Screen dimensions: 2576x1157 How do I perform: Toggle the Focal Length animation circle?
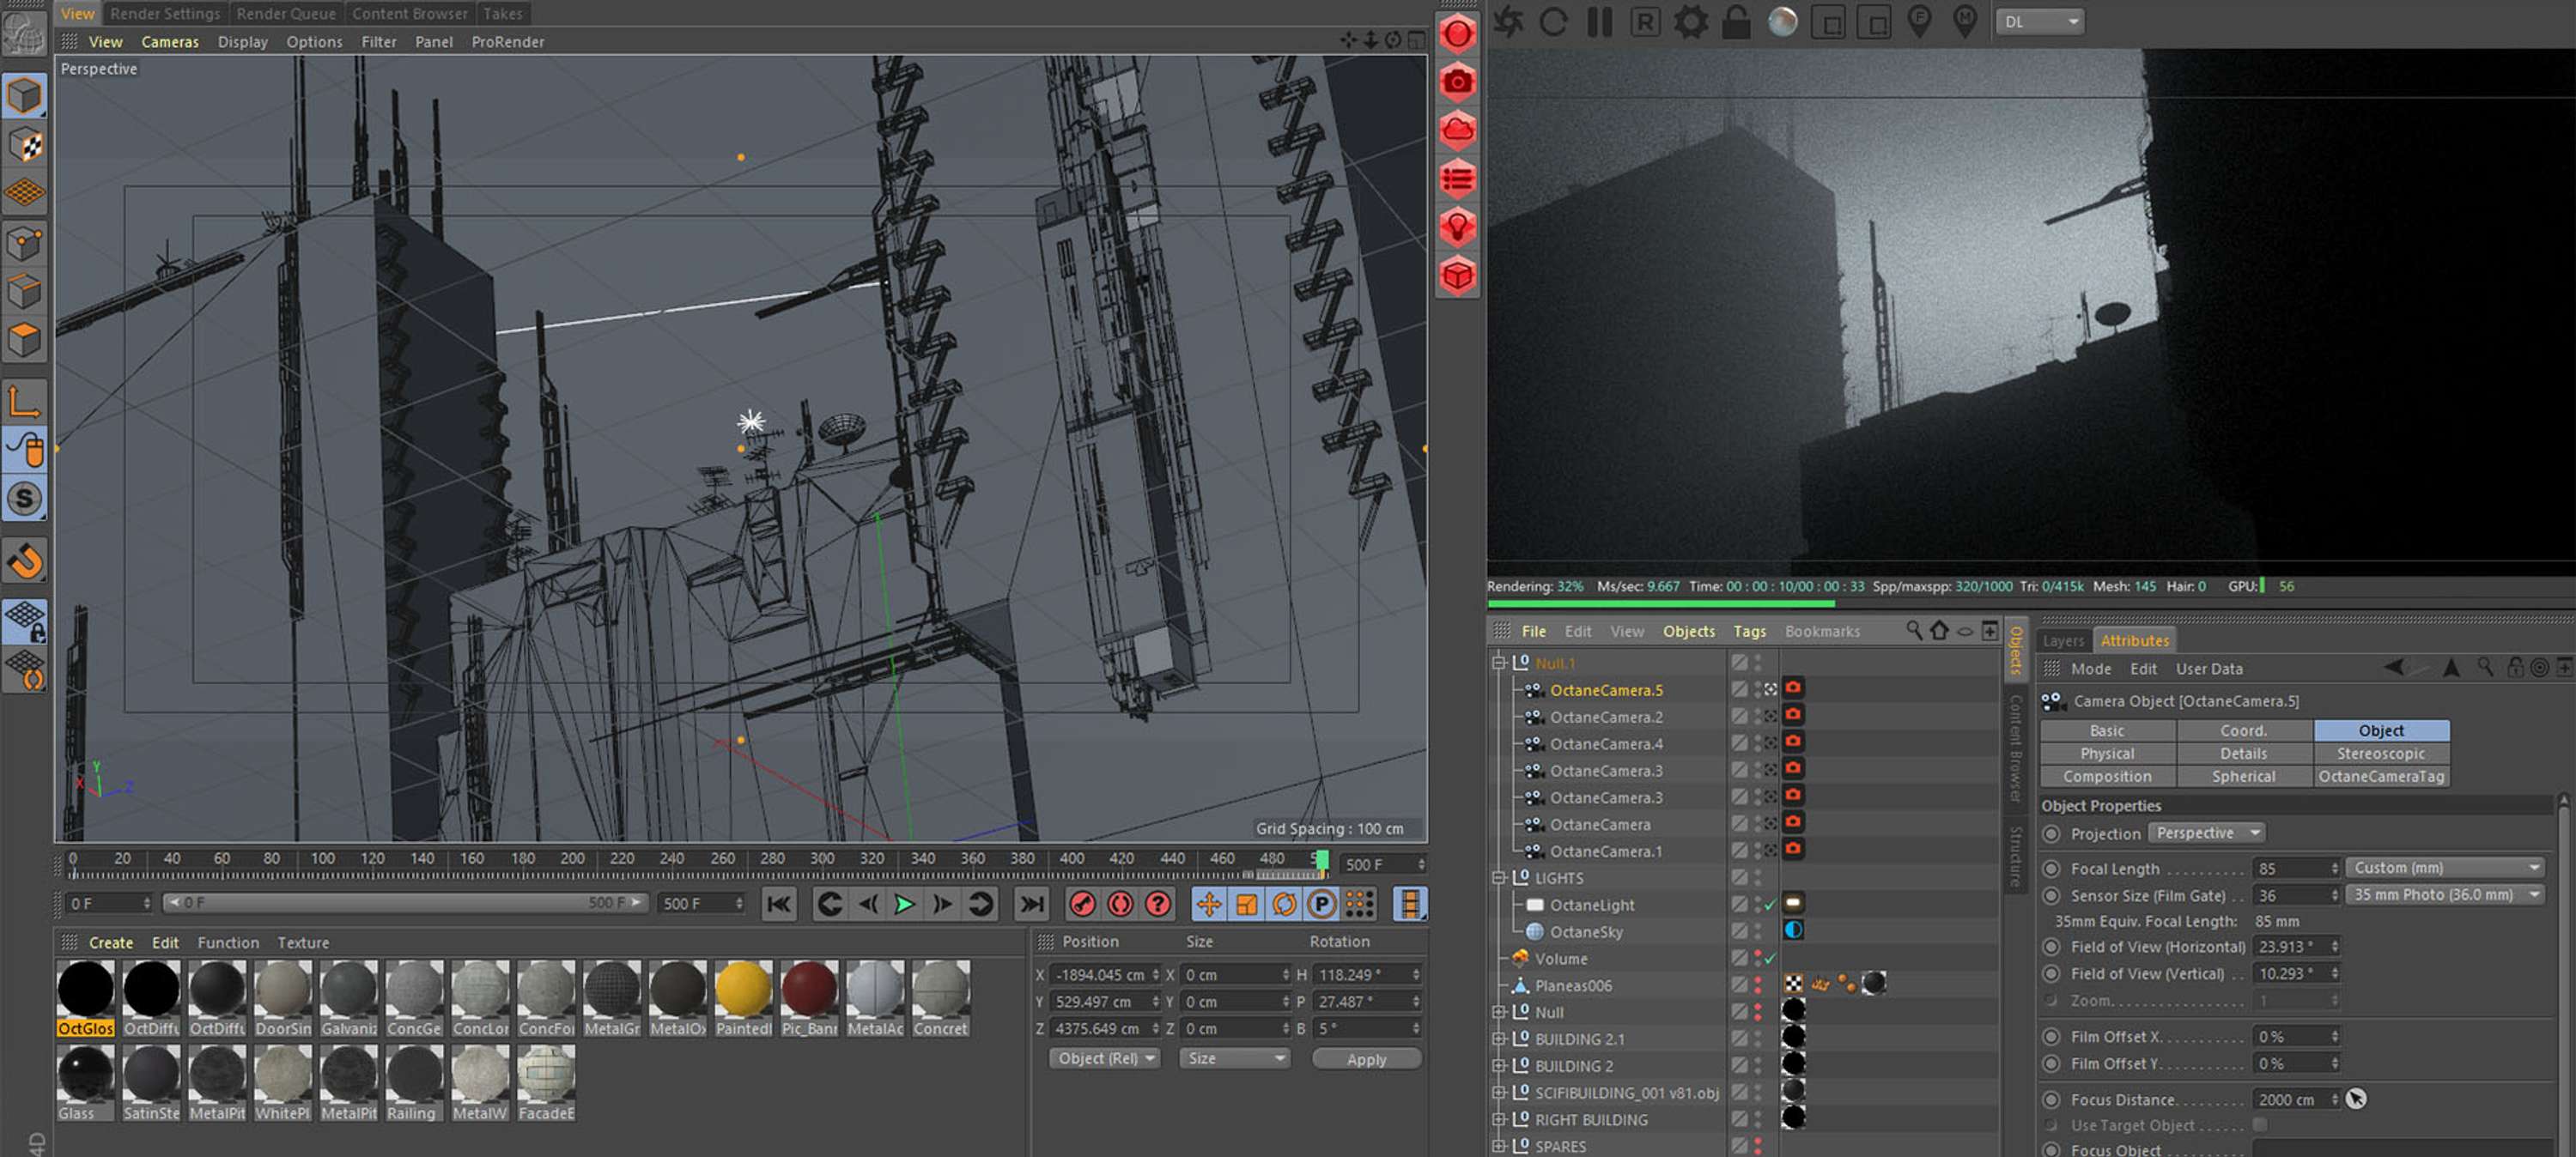[x=2051, y=869]
